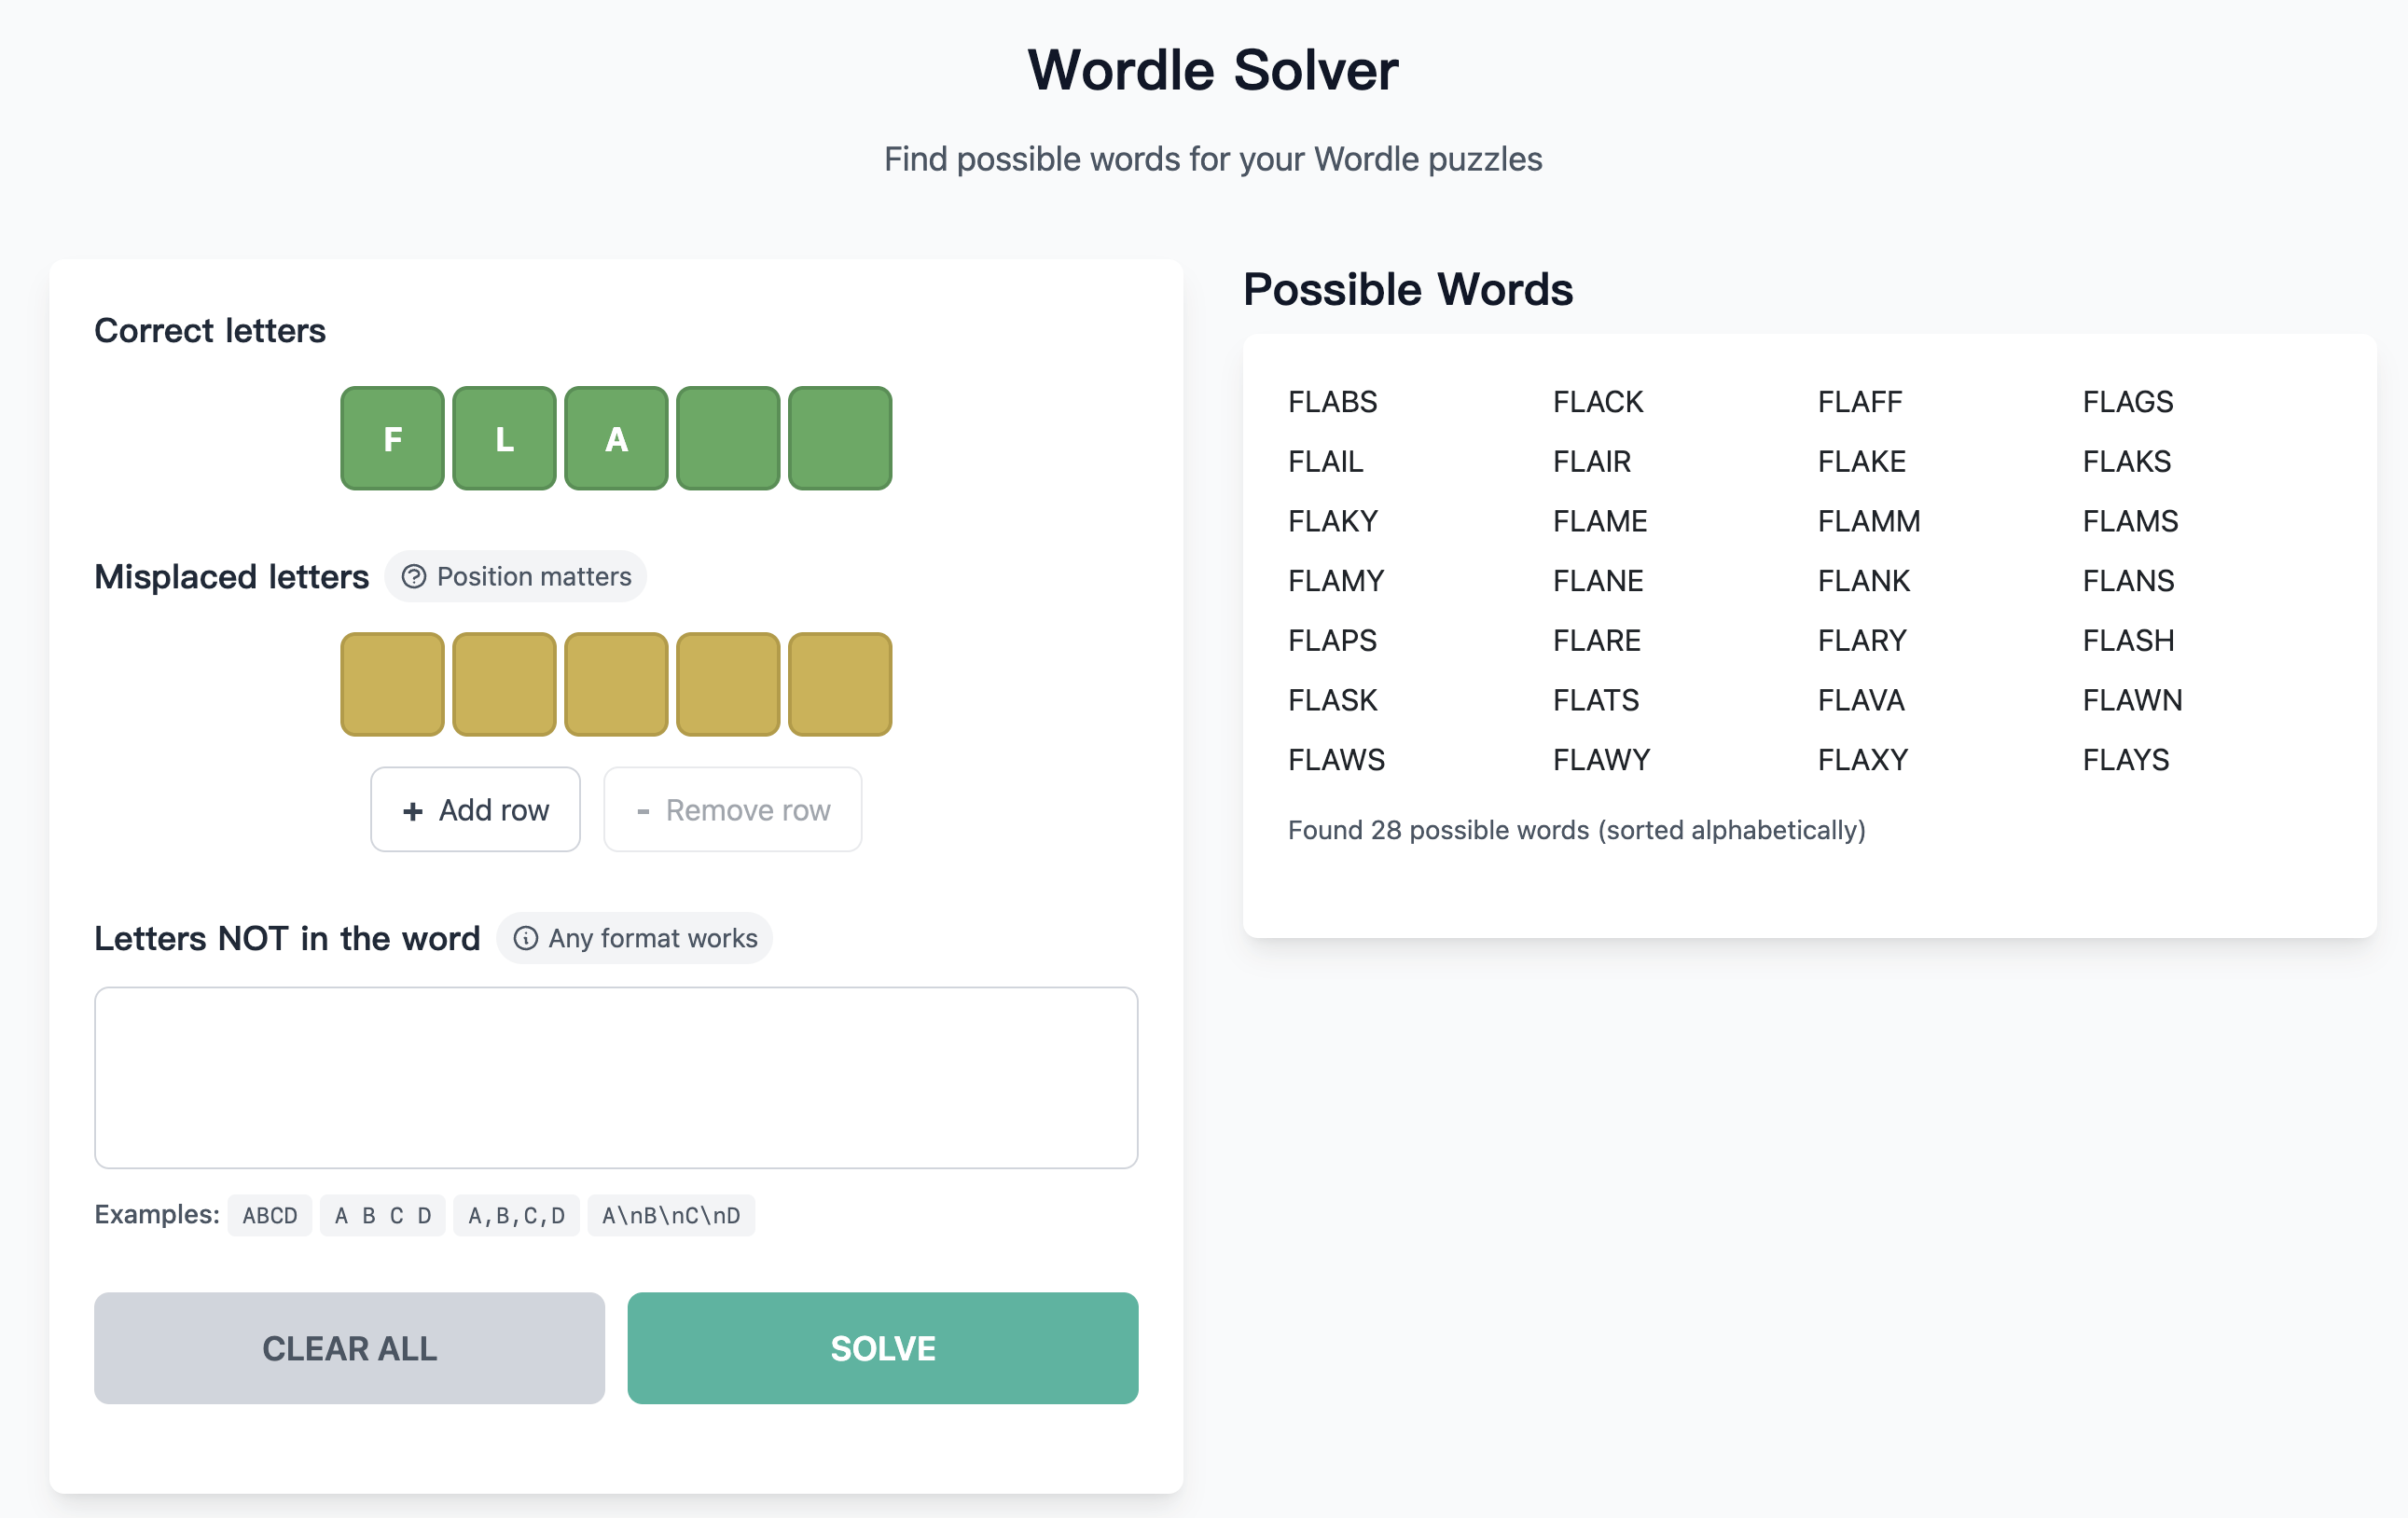Screen dimensions: 2408x1518
Task: Select the word FLASH in results
Action: (x=2128, y=641)
